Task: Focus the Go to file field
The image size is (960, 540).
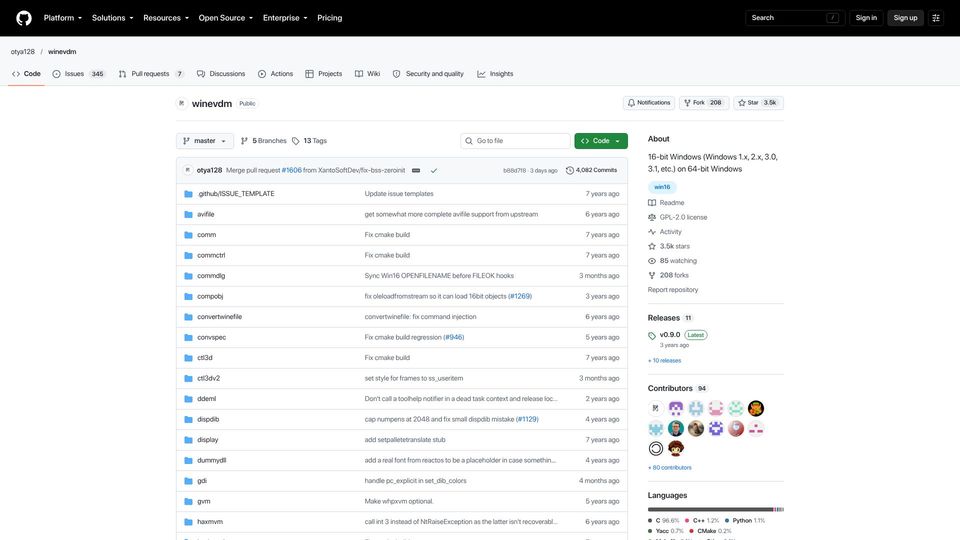Action: [516, 141]
